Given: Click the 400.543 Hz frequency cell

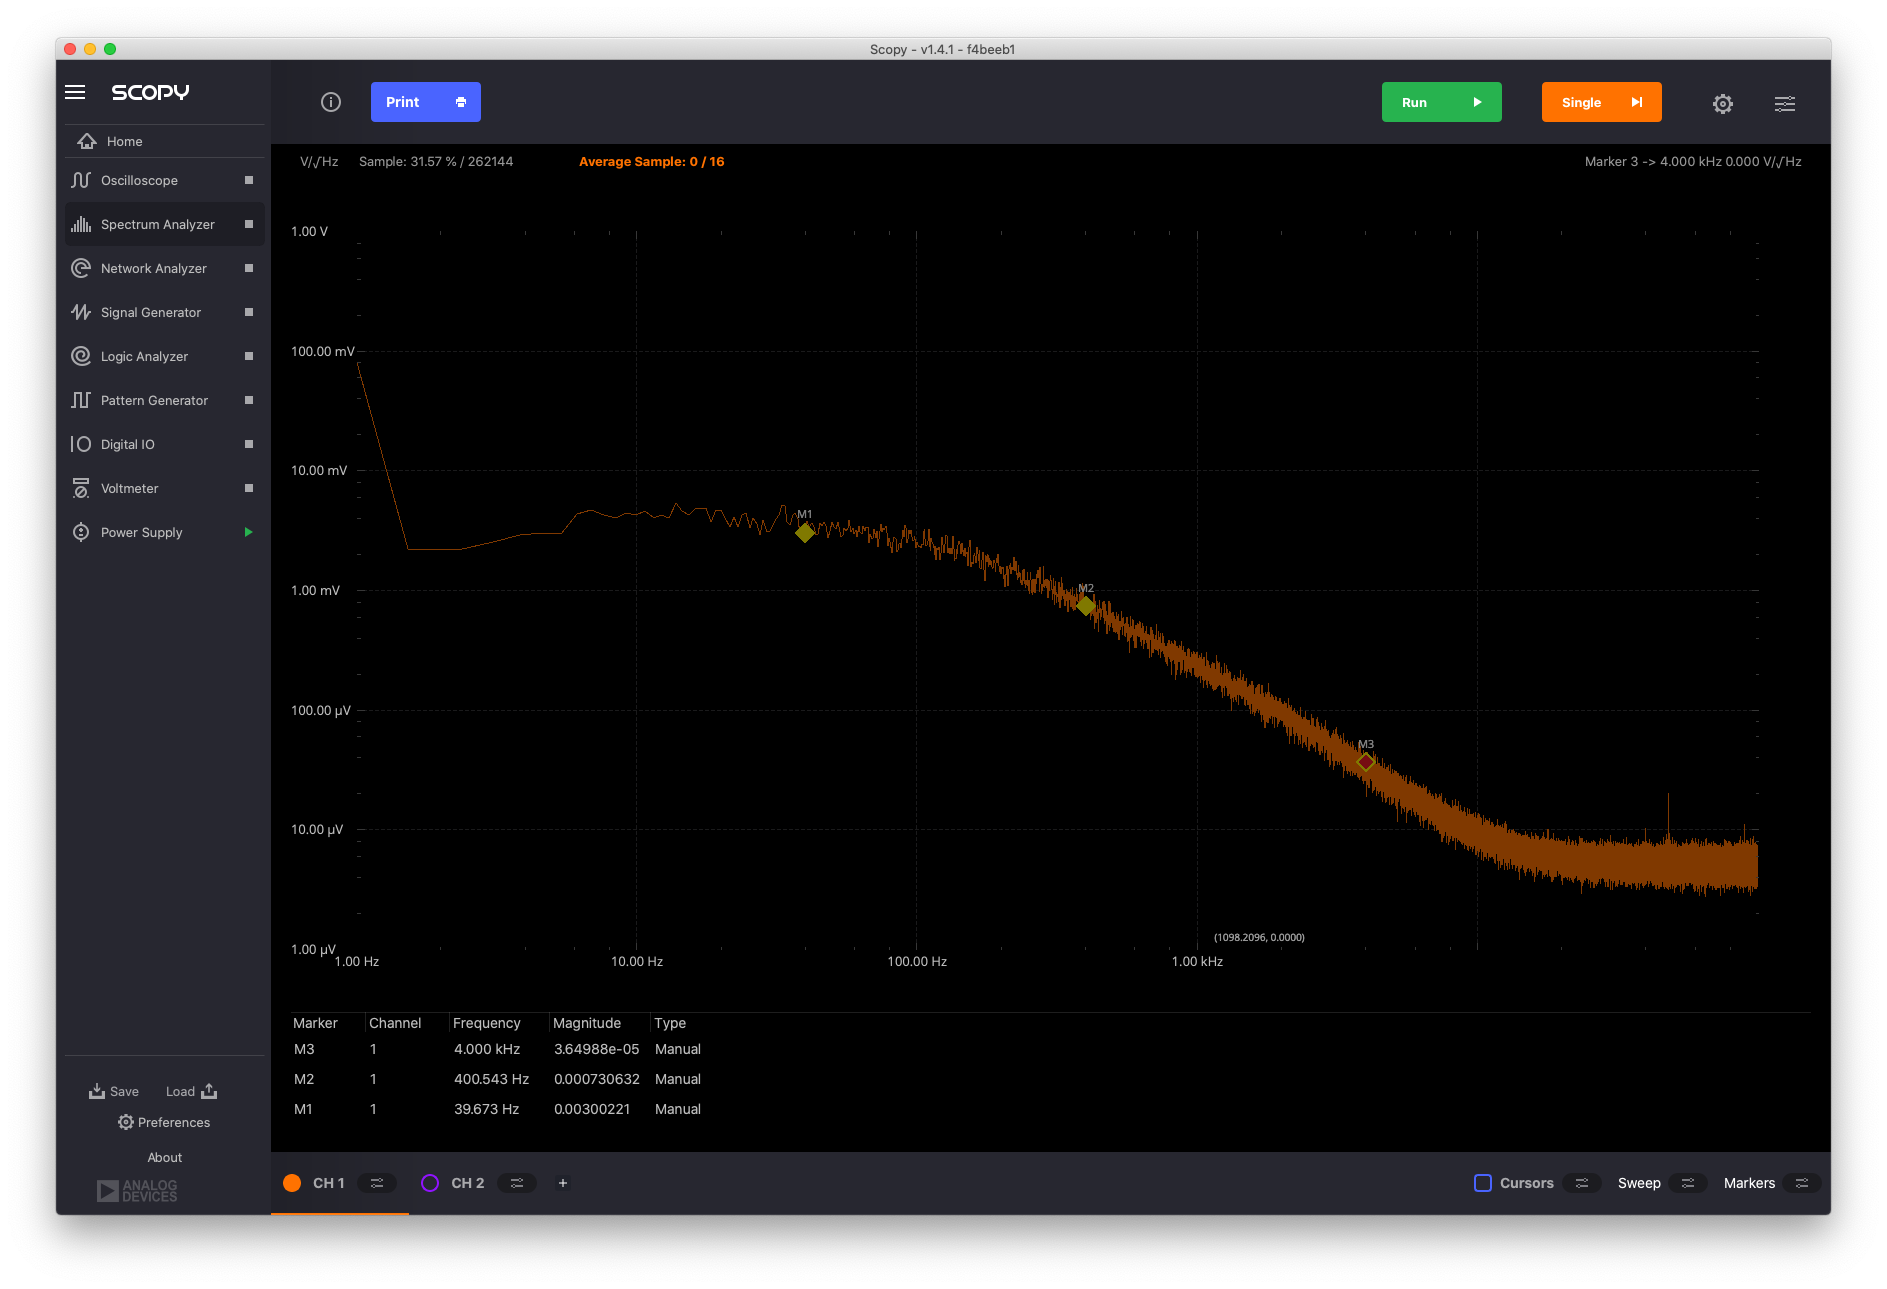Looking at the screenshot, I should point(491,1079).
